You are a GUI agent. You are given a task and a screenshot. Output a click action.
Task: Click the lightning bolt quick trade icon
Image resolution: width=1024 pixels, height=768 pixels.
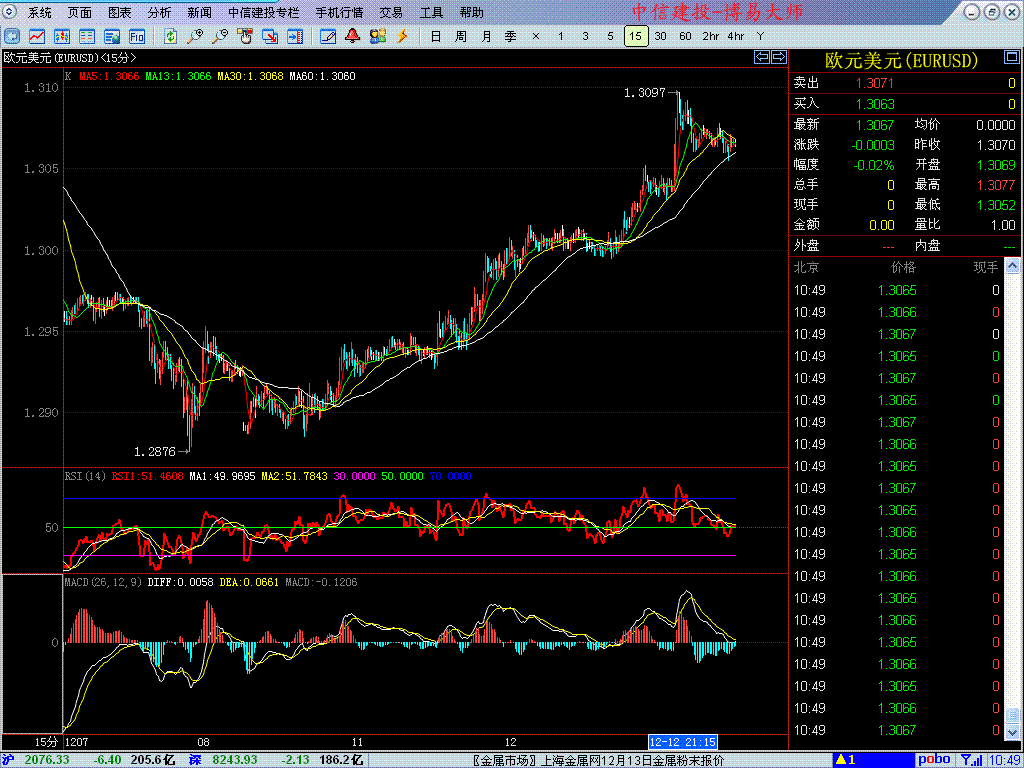pyautogui.click(x=403, y=37)
